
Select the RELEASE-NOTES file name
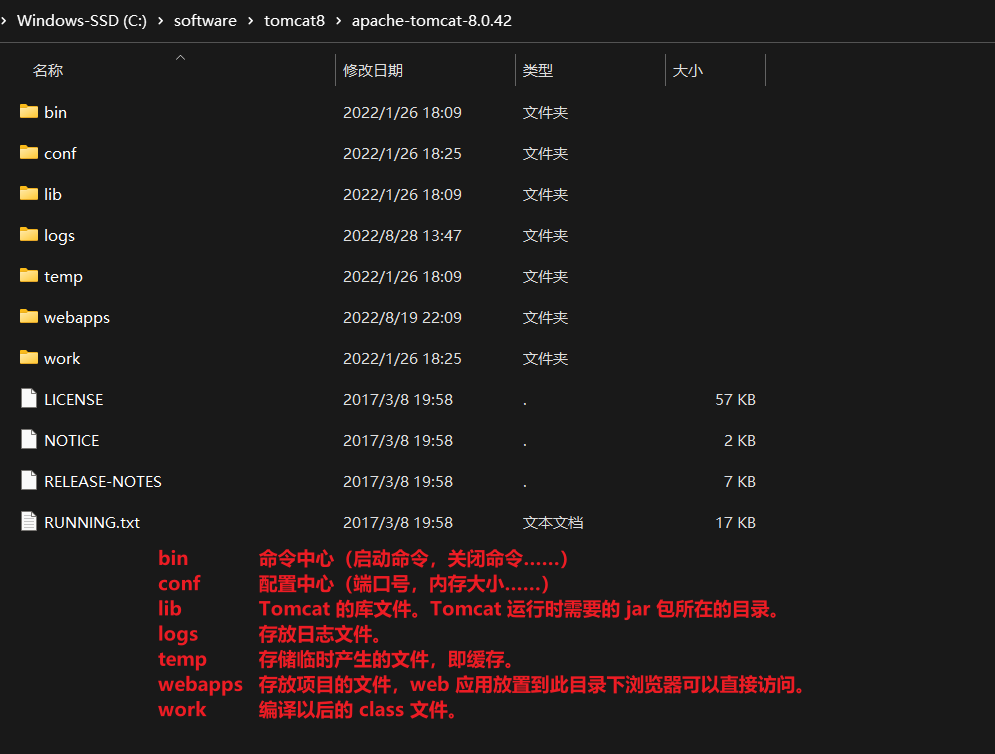pyautogui.click(x=103, y=482)
